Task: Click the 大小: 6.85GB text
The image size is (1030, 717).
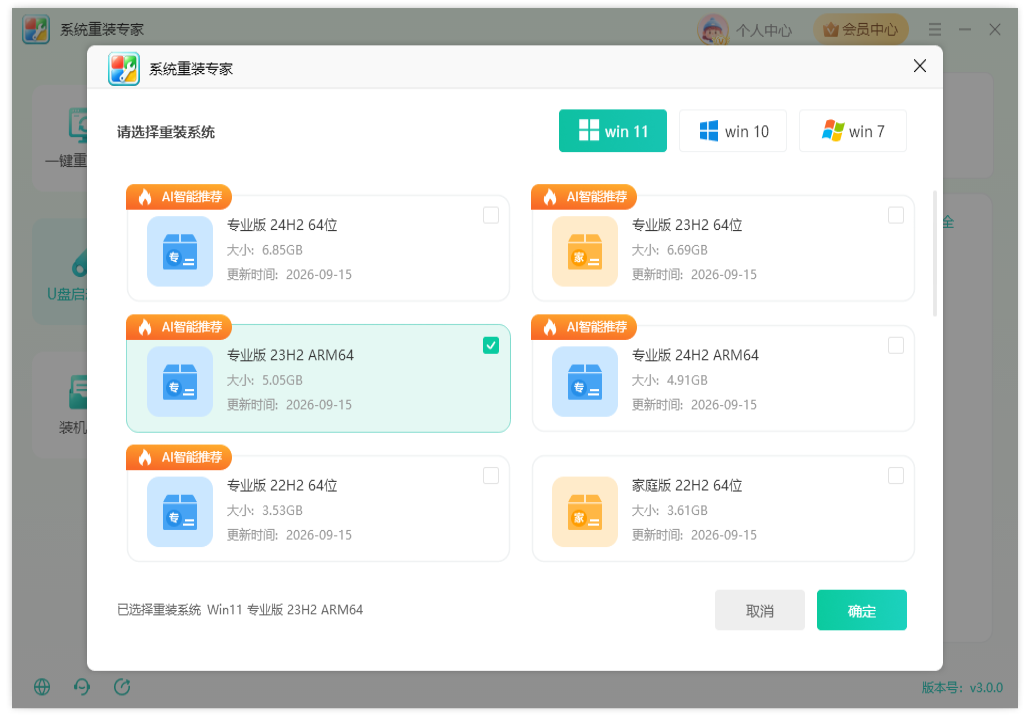Action: (265, 250)
